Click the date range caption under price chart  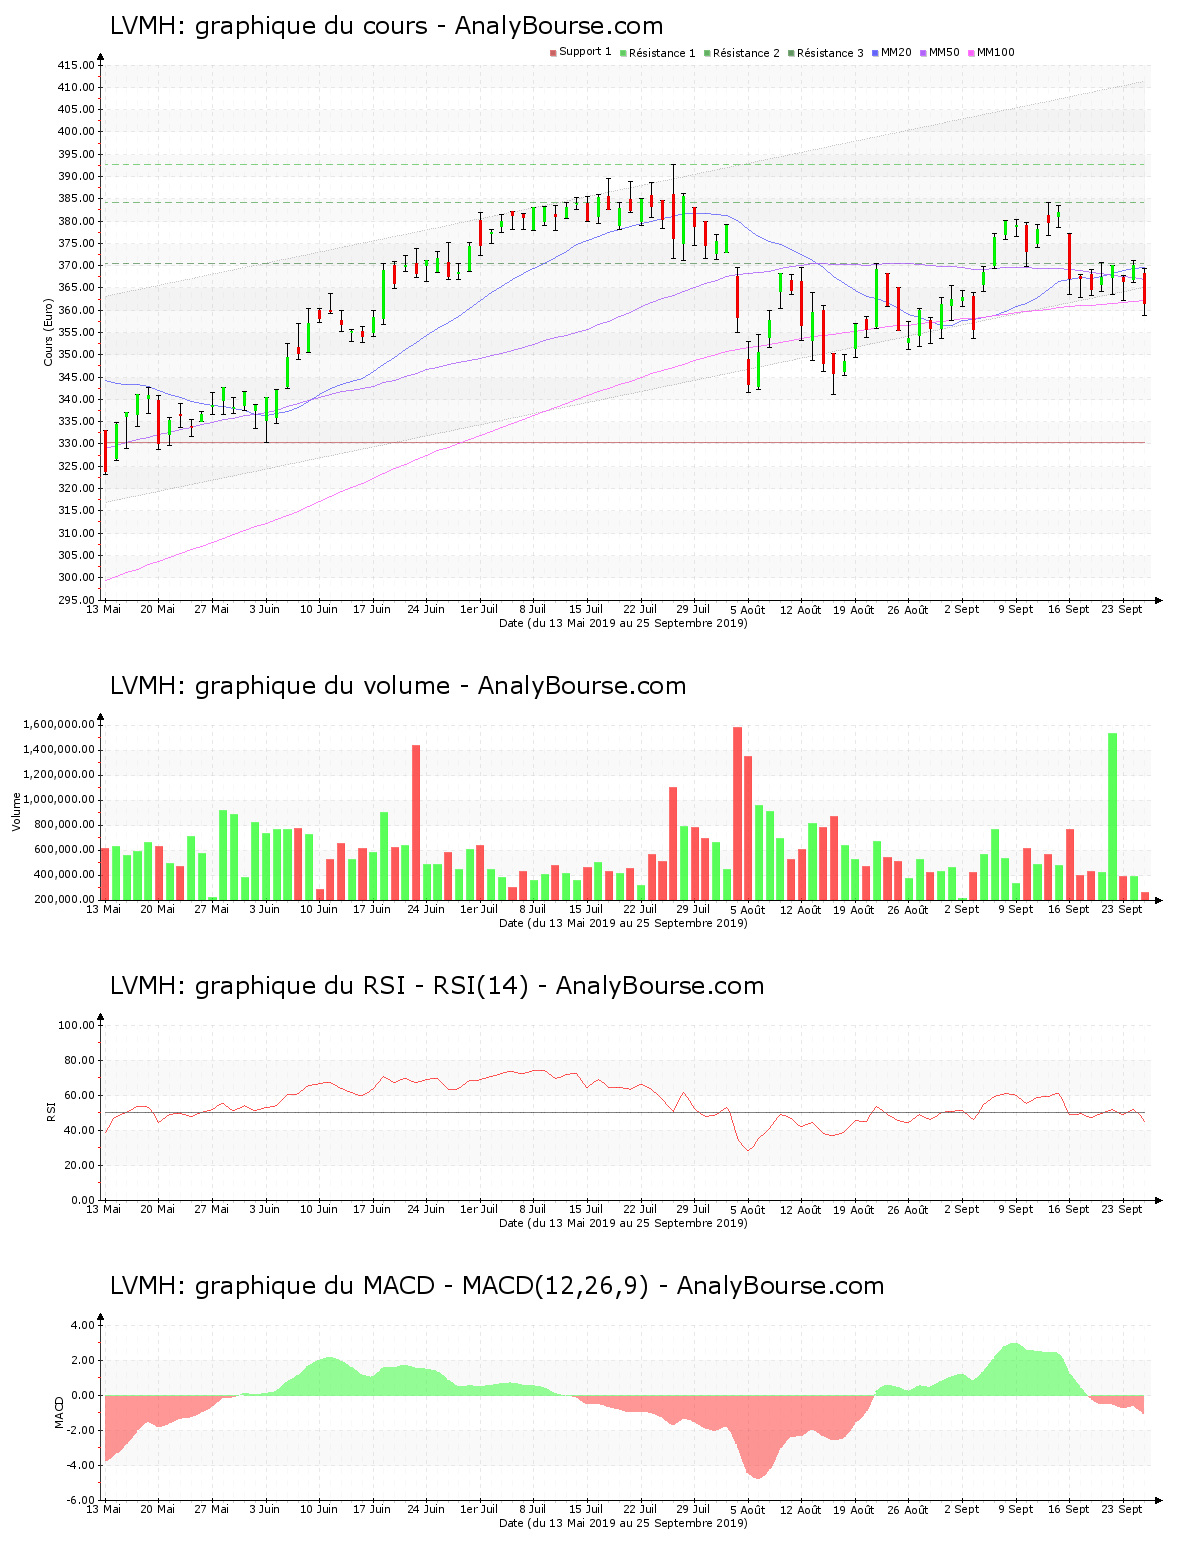(623, 623)
